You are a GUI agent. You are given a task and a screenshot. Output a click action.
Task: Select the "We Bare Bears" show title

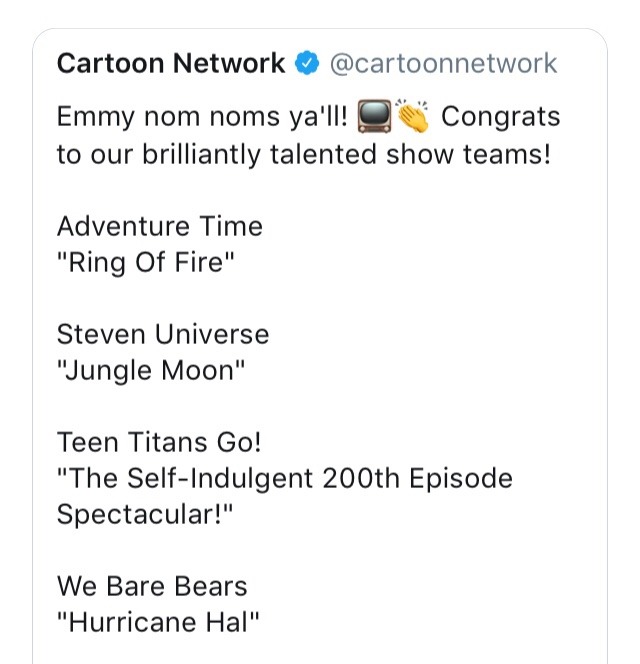point(152,585)
